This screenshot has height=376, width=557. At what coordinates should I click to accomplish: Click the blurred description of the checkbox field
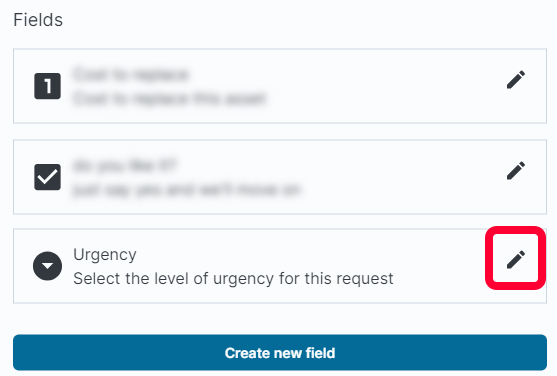point(186,190)
